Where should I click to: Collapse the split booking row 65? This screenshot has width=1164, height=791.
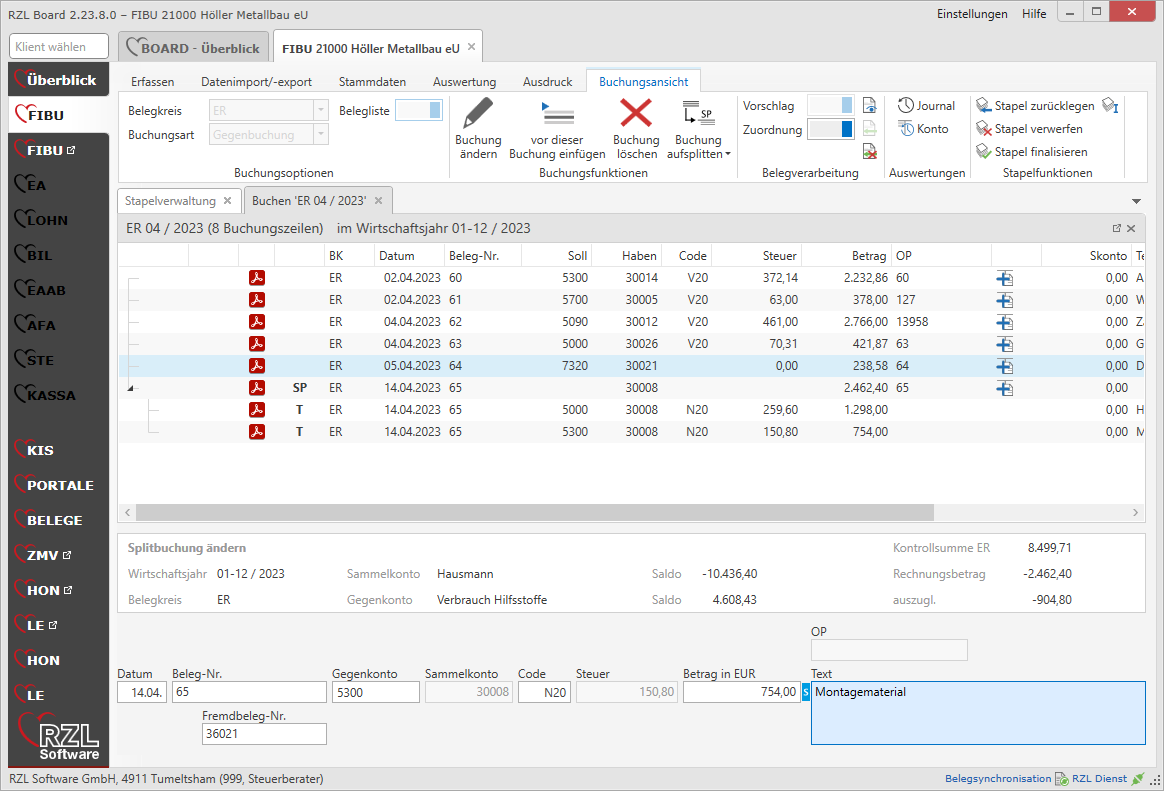(131, 388)
